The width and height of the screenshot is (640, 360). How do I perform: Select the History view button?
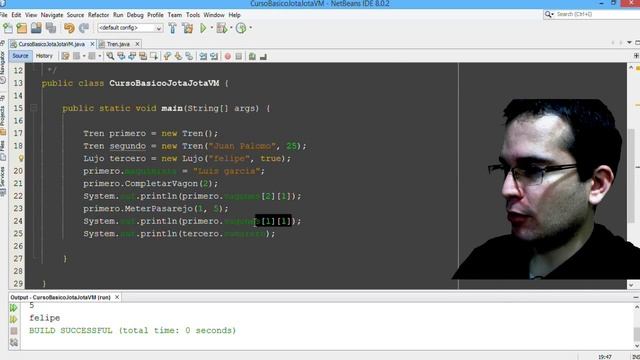pyautogui.click(x=44, y=56)
